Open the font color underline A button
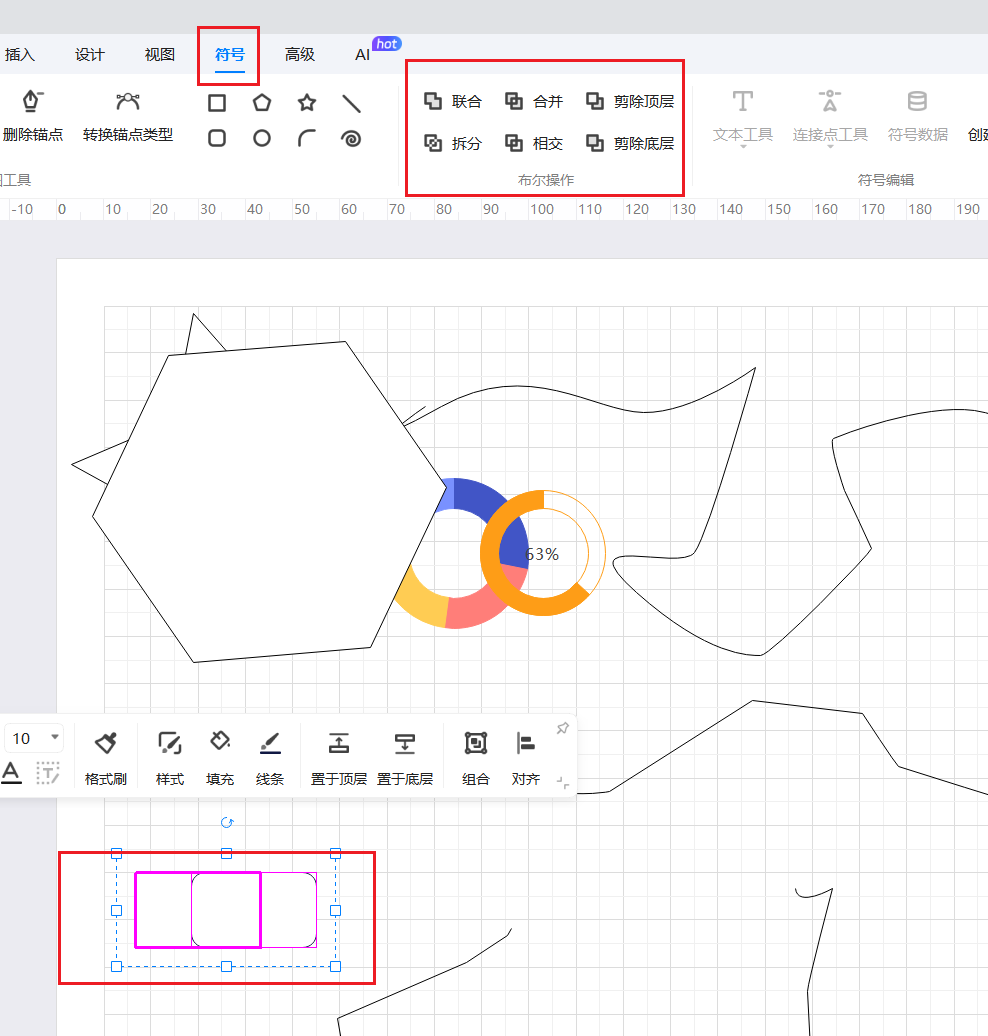This screenshot has height=1036, width=988. click(12, 772)
